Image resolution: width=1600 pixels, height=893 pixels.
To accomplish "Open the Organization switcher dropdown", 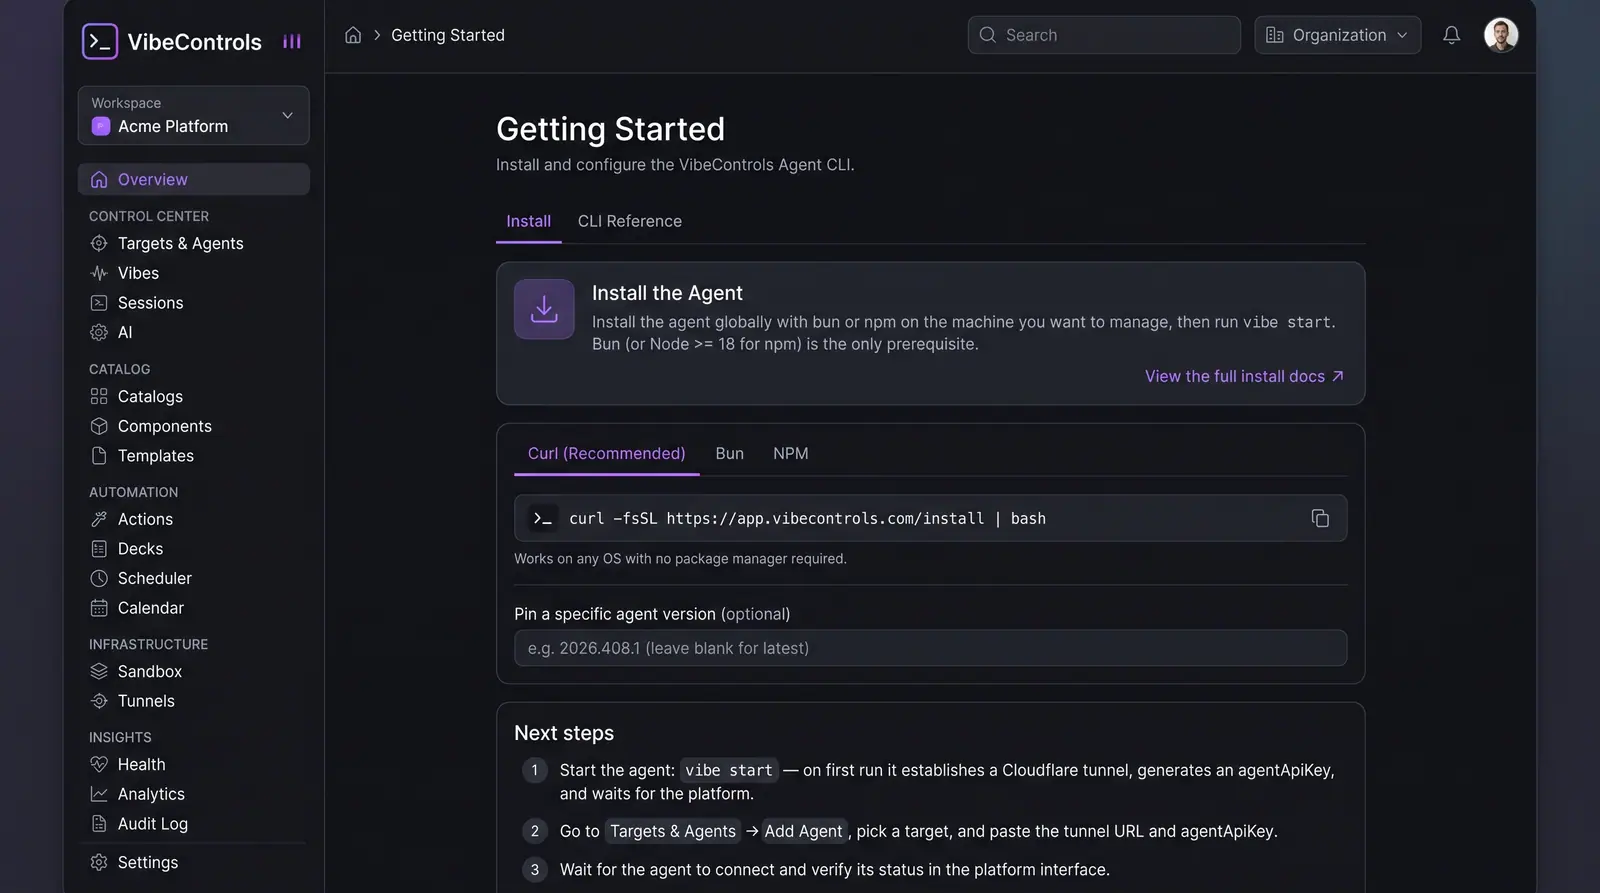I will (x=1338, y=35).
